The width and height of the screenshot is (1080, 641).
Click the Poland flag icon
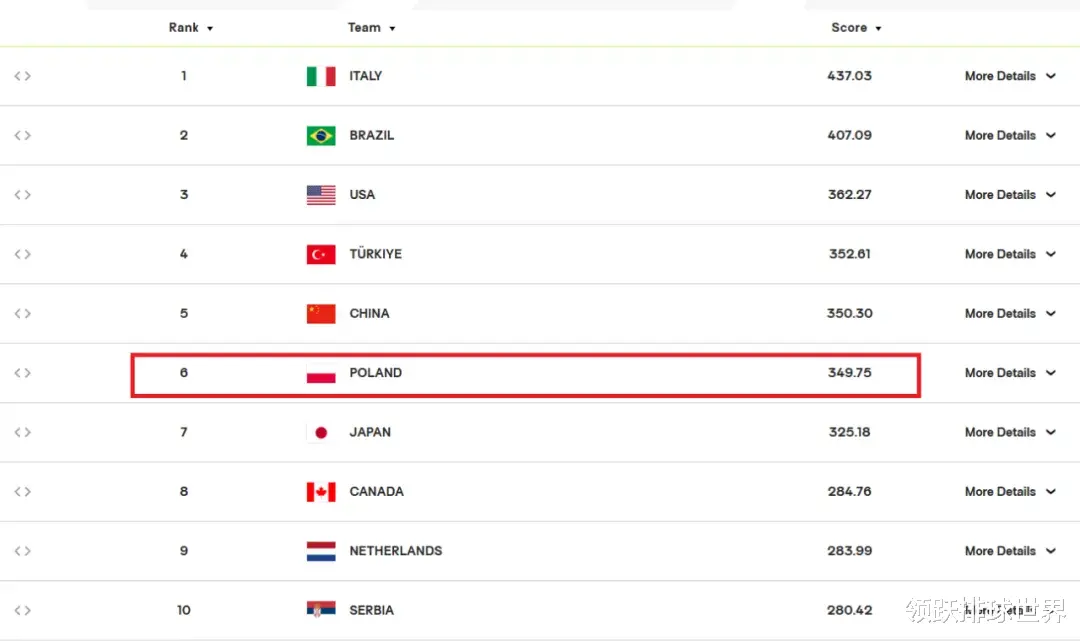pyautogui.click(x=321, y=373)
